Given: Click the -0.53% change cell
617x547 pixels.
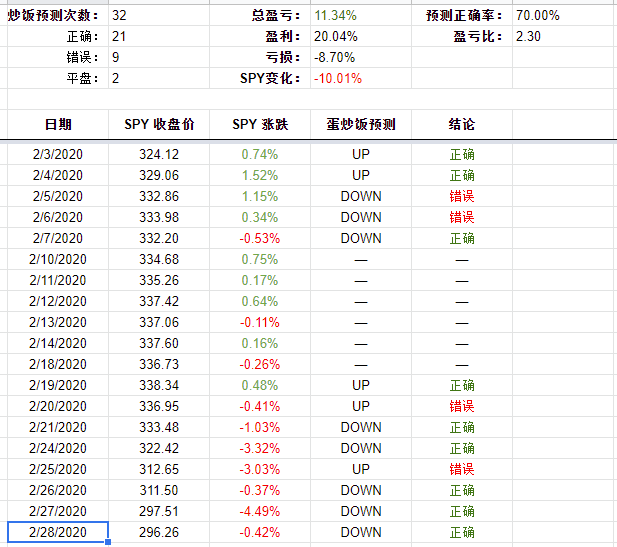Looking at the screenshot, I should coord(260,238).
